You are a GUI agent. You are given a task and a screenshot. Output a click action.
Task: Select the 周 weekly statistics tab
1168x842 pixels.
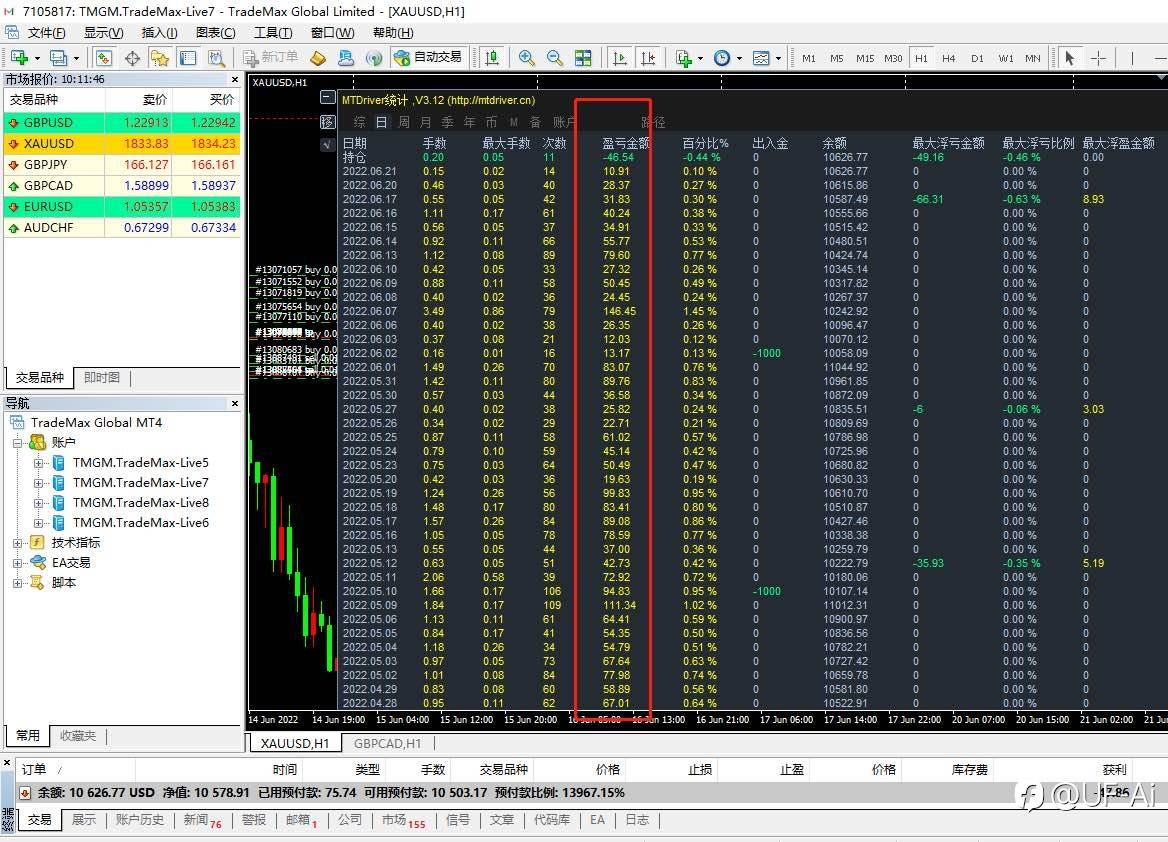click(404, 122)
